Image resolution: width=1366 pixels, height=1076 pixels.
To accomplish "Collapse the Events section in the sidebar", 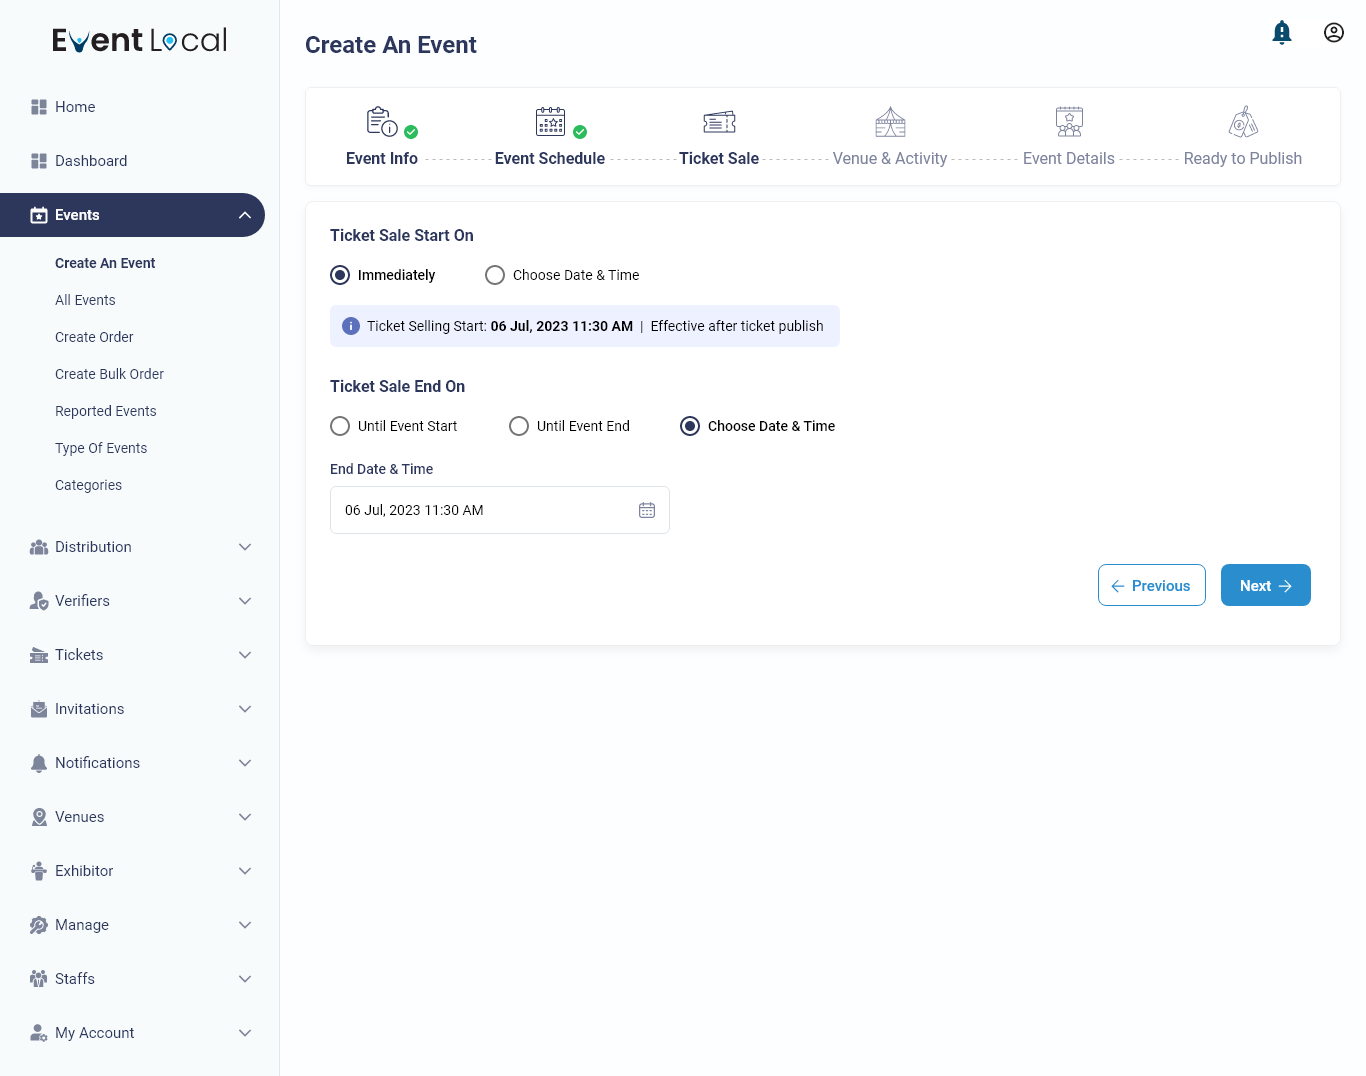I will click(x=245, y=214).
